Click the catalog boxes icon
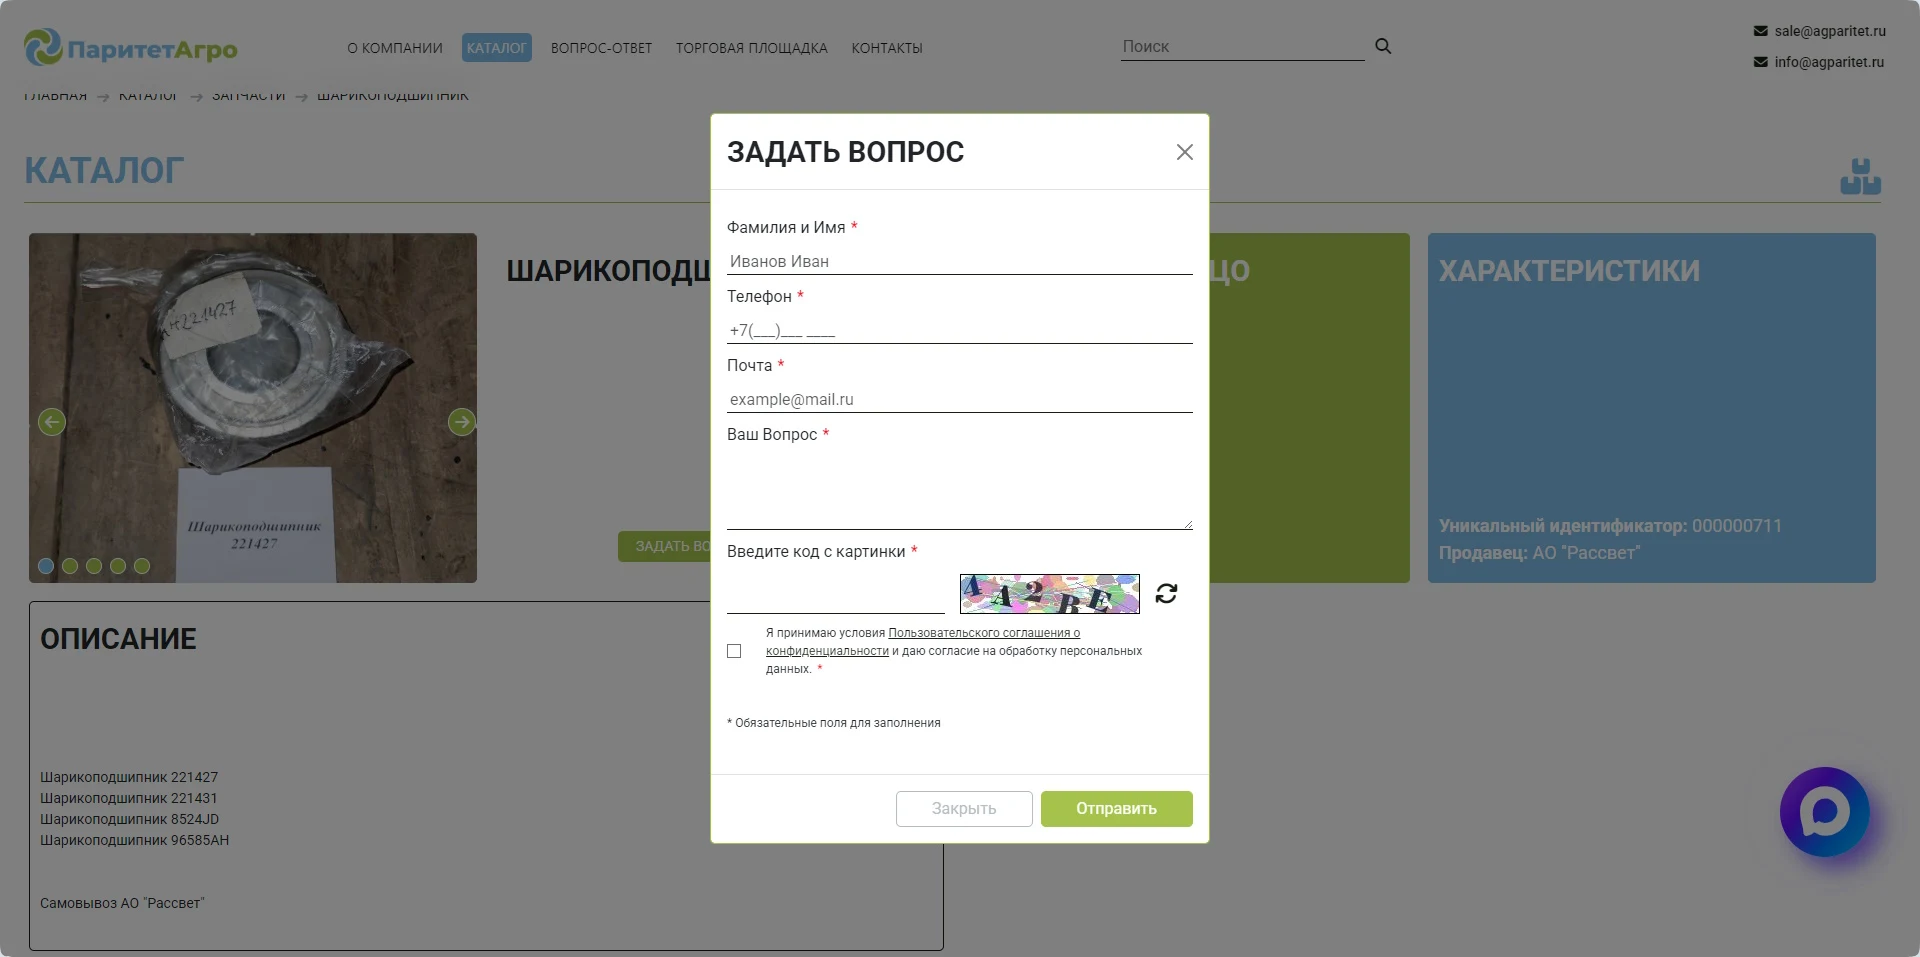 1860,177
